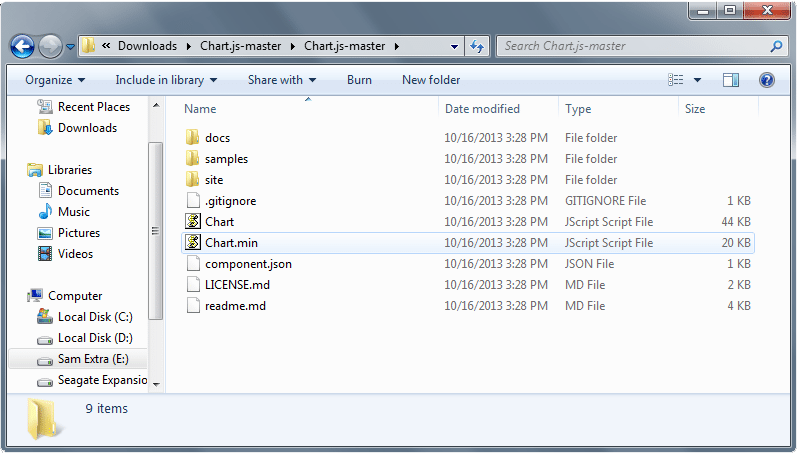Select the Chart JScript file icon
The image size is (800, 454).
point(193,221)
